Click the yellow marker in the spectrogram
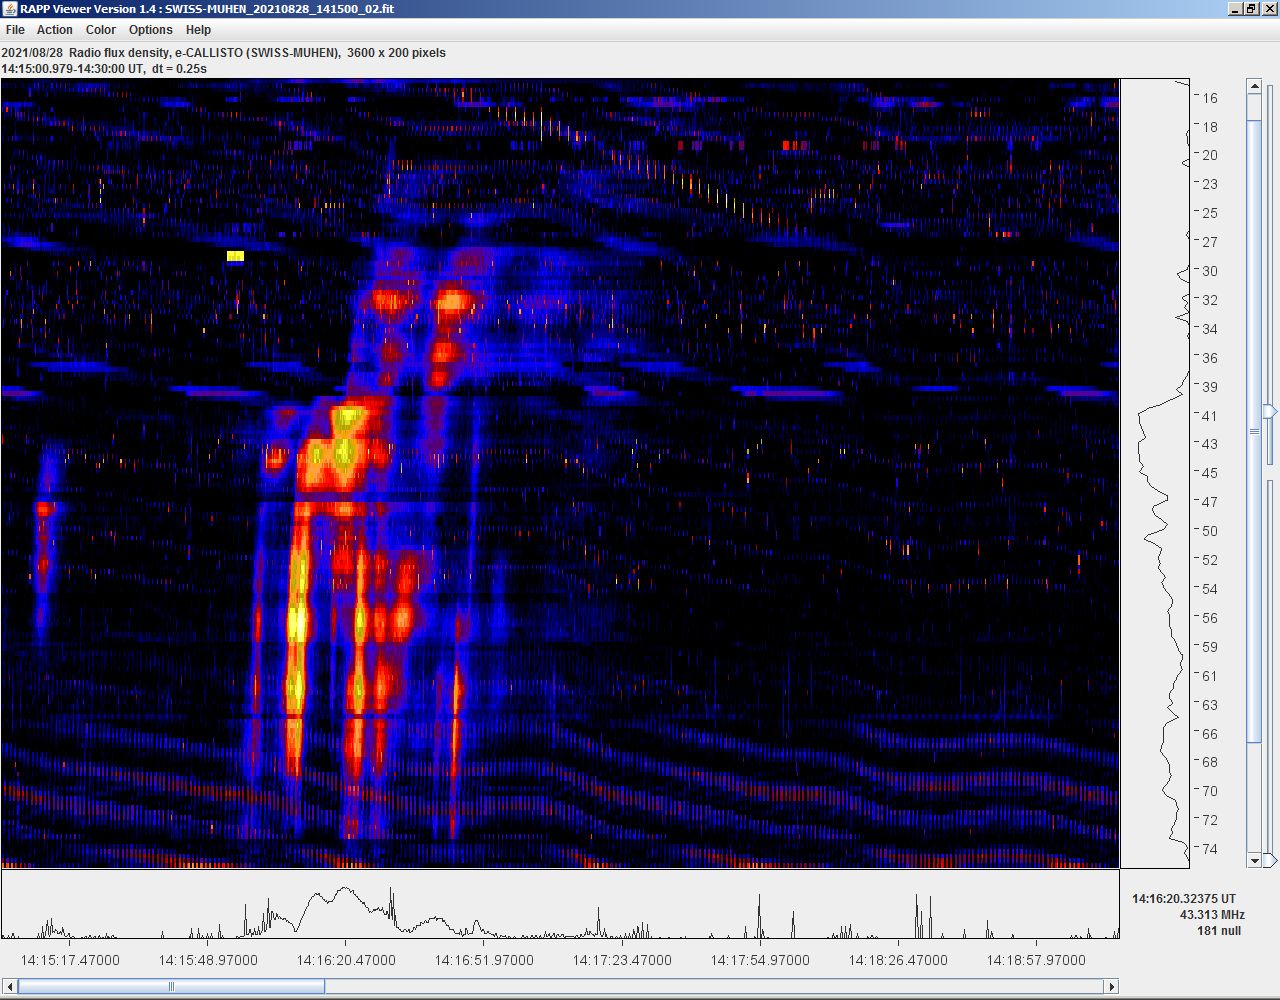Image resolution: width=1280 pixels, height=1000 pixels. (235, 256)
